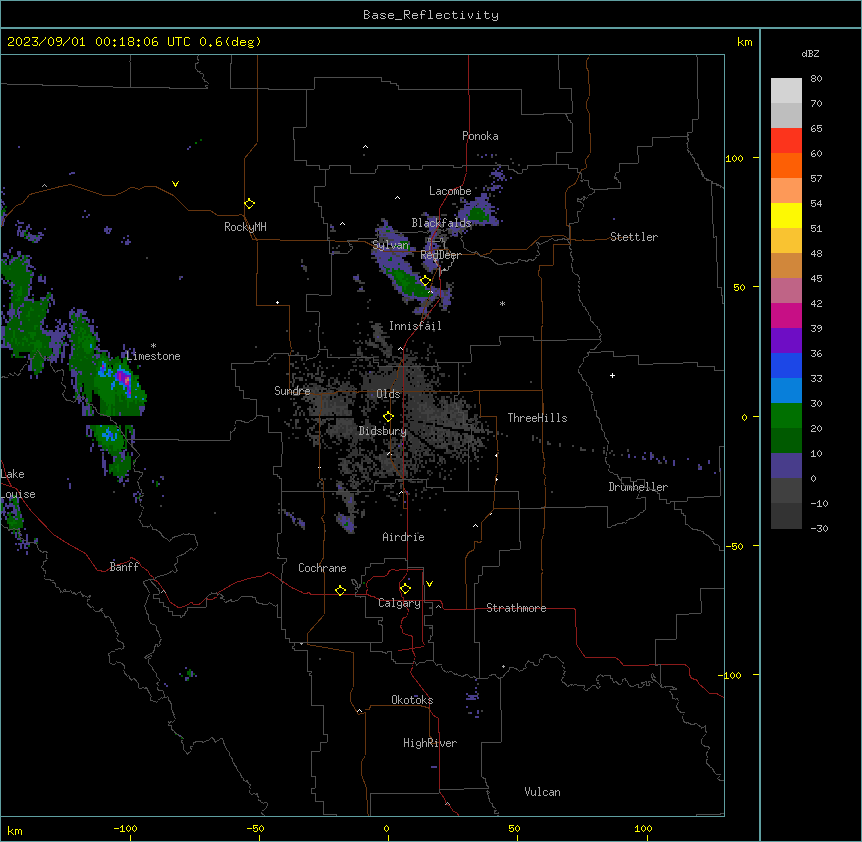This screenshot has width=862, height=842.
Task: Click the -100 tick label on bottom axis
Action: point(125,828)
